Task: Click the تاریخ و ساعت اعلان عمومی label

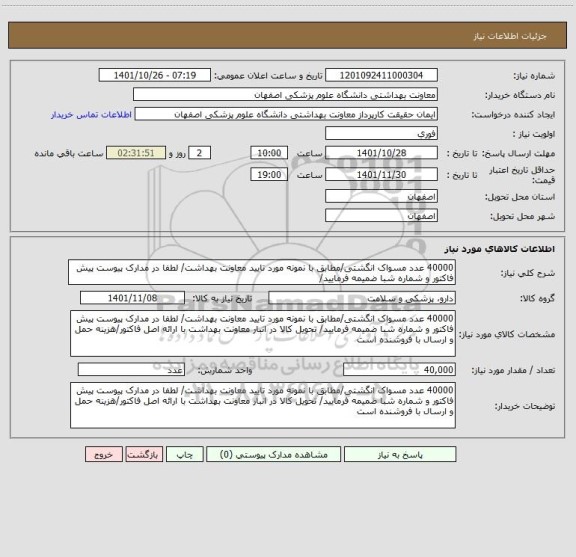Action: tap(269, 76)
